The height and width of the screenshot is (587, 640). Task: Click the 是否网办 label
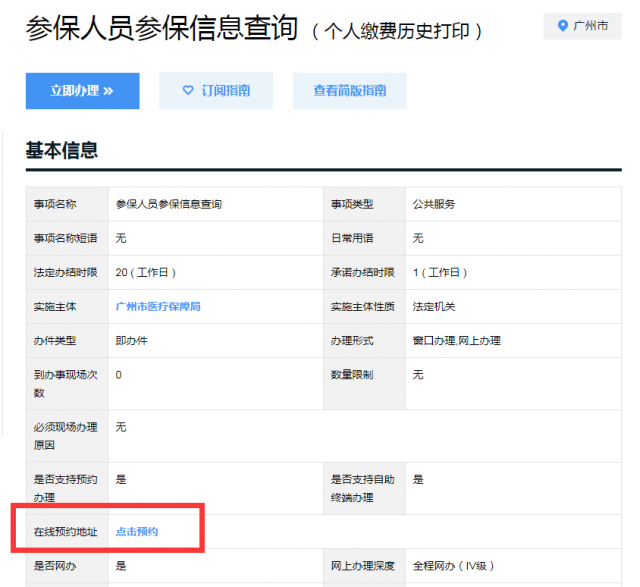(x=55, y=566)
